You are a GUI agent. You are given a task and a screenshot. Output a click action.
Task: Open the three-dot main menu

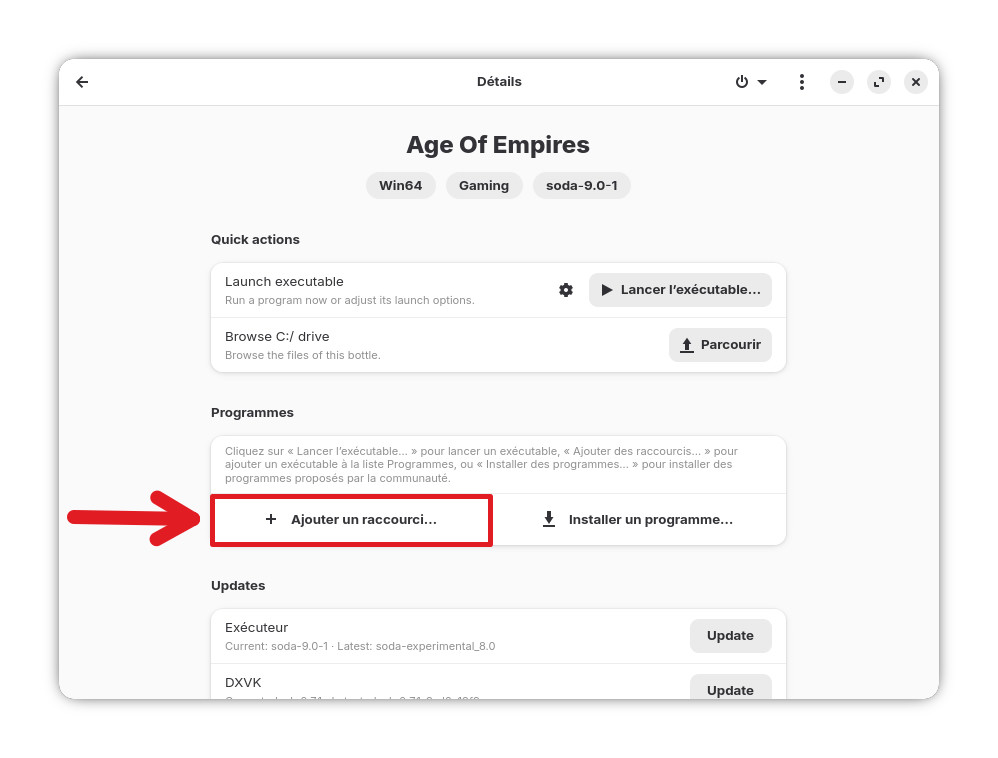801,82
